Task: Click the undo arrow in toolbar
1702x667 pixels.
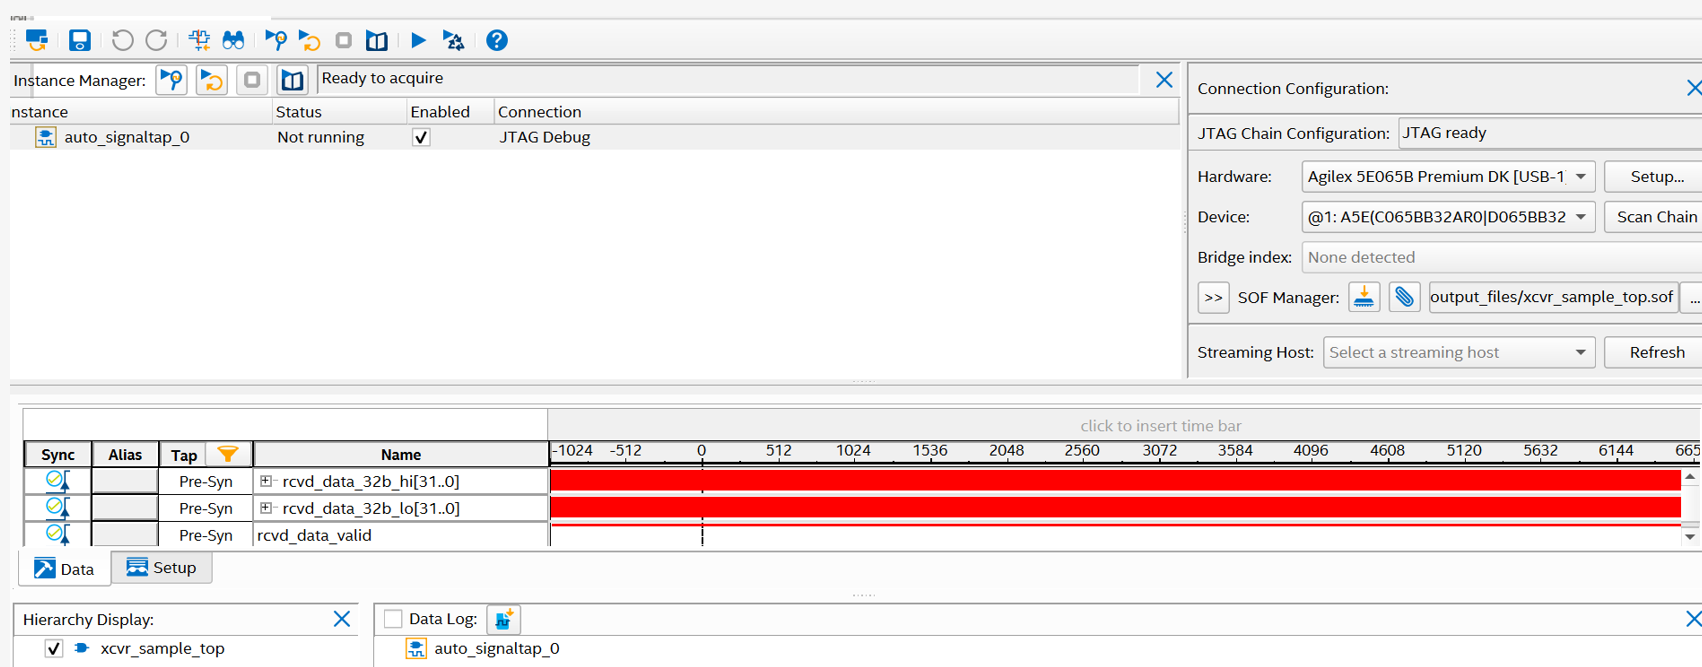Action: (122, 40)
